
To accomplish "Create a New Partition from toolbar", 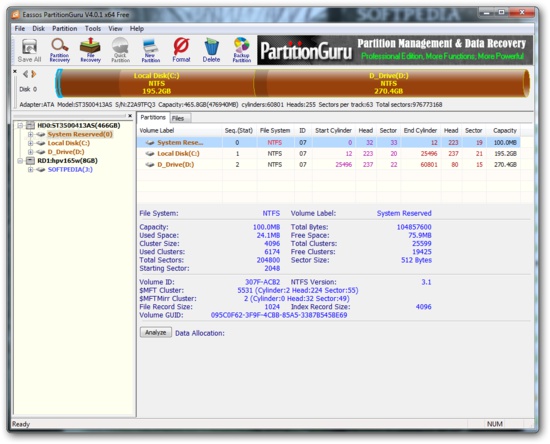I will (151, 50).
